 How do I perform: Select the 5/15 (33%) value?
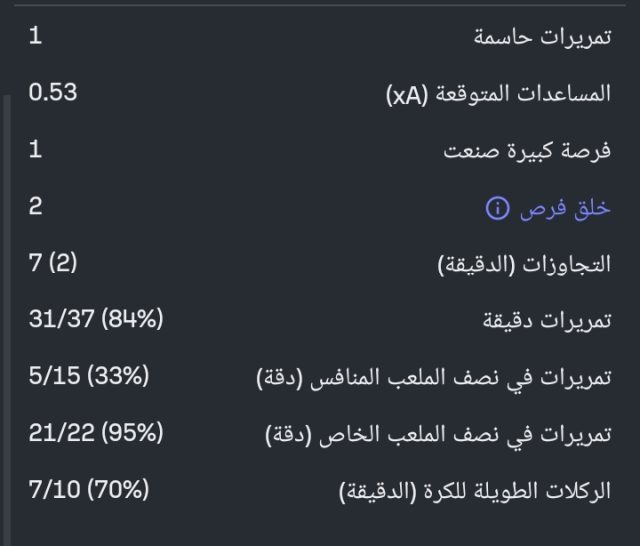coord(89,377)
